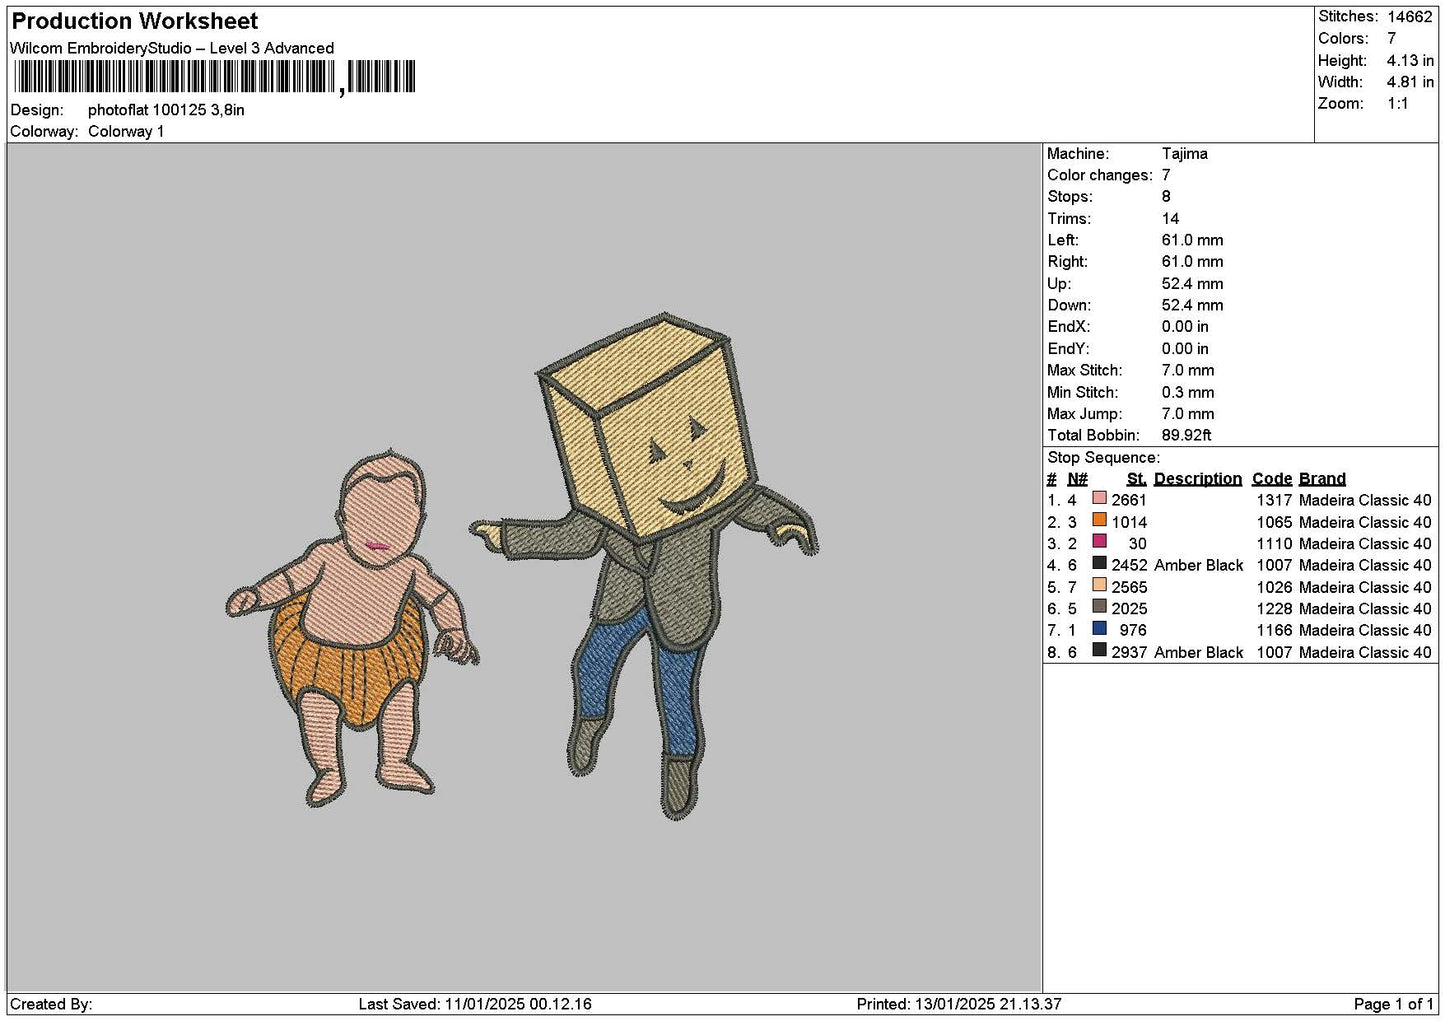Click the 'Page 1 of 1' indicator

pyautogui.click(x=1393, y=1004)
